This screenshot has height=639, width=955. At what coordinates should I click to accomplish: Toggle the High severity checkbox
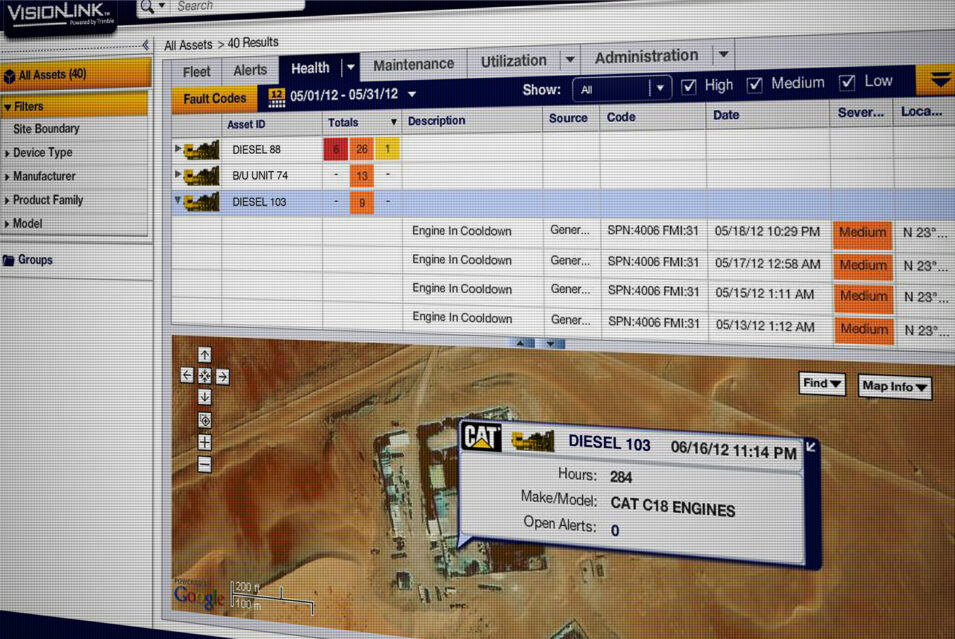click(688, 86)
